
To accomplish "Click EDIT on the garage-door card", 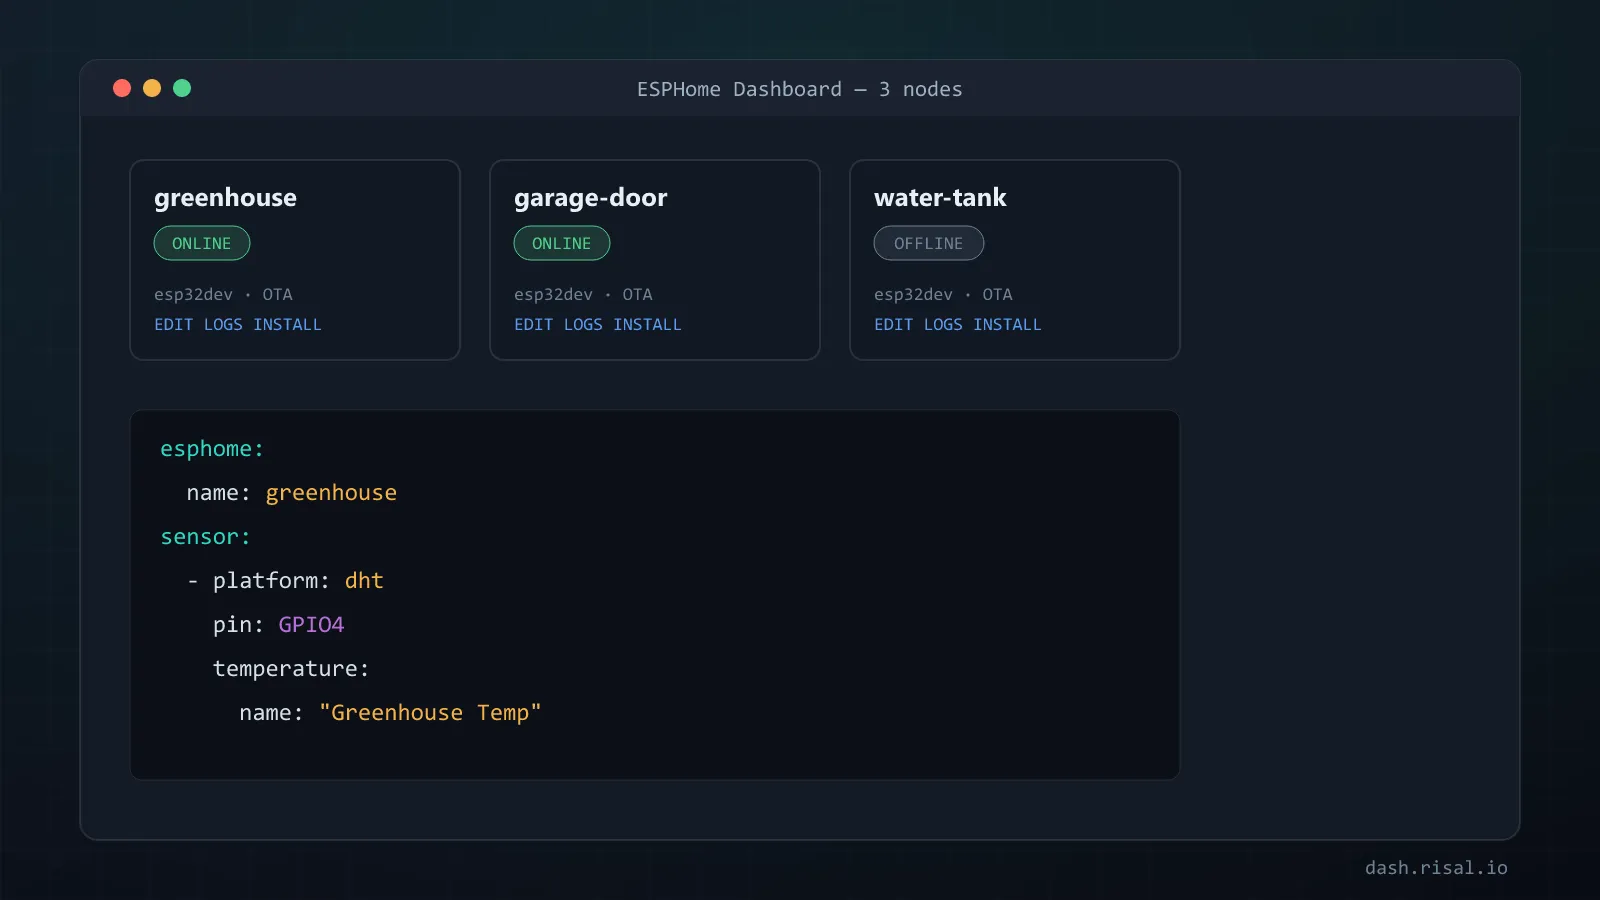I will (533, 324).
